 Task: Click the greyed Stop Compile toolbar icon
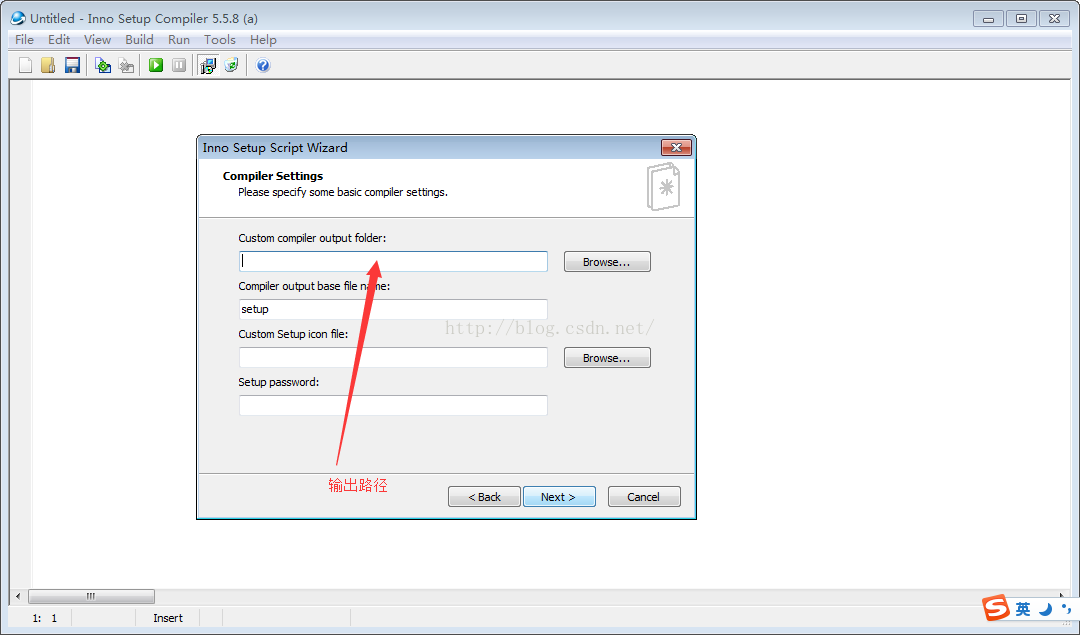coord(126,65)
